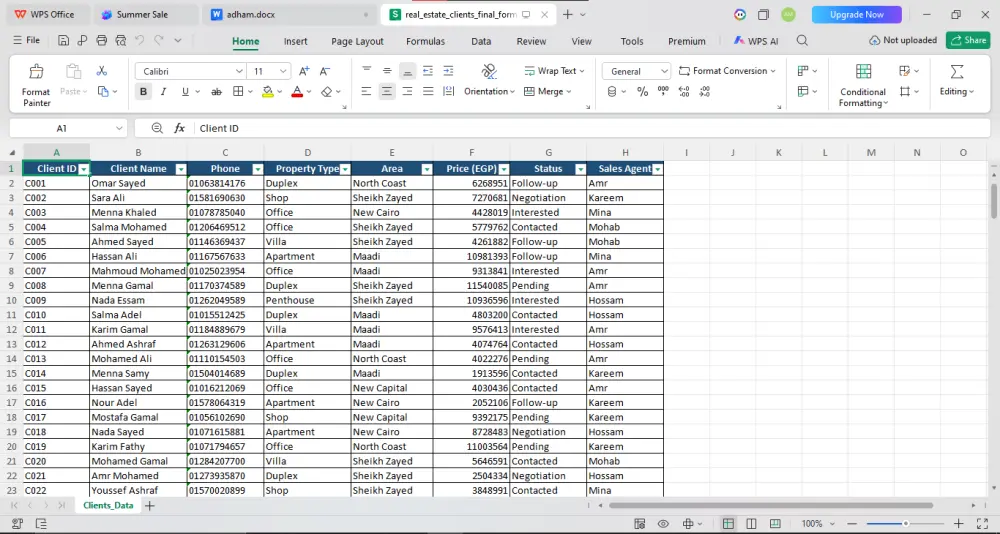The image size is (1000, 534).
Task: Open the Page Layout ribbon tab
Action: 357,41
